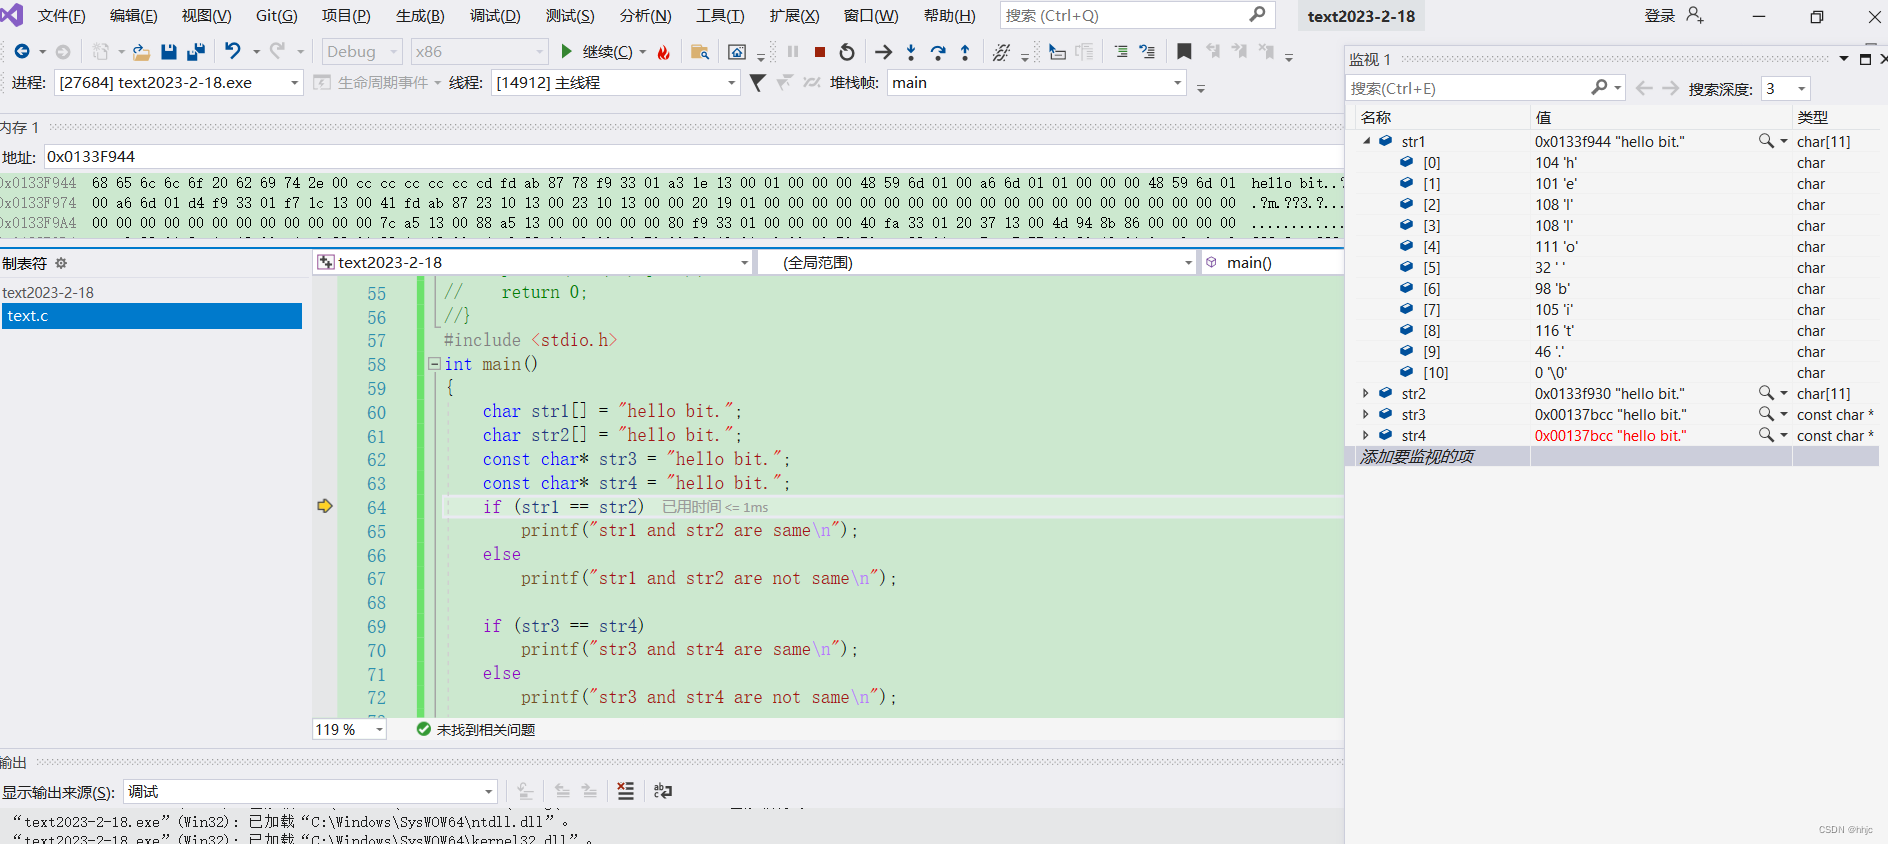Click the clear output list icon
Screen dimensions: 1888x844
[626, 791]
